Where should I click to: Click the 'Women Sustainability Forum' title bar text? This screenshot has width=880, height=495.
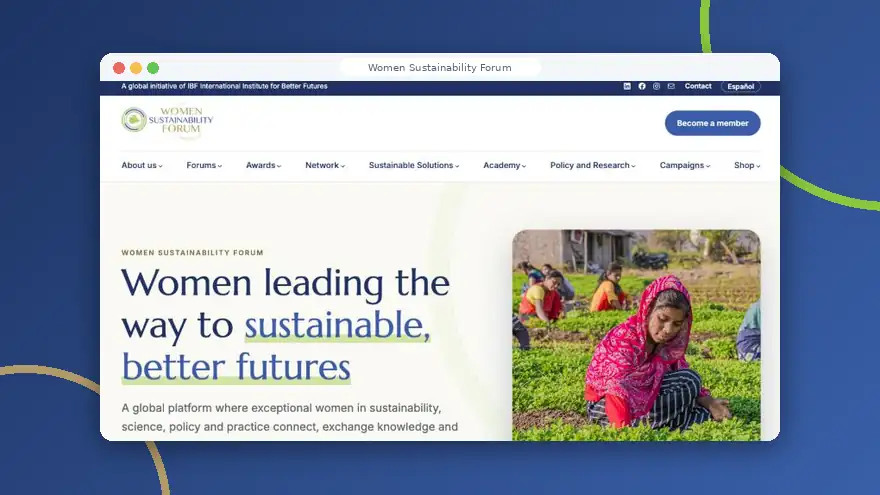[439, 67]
